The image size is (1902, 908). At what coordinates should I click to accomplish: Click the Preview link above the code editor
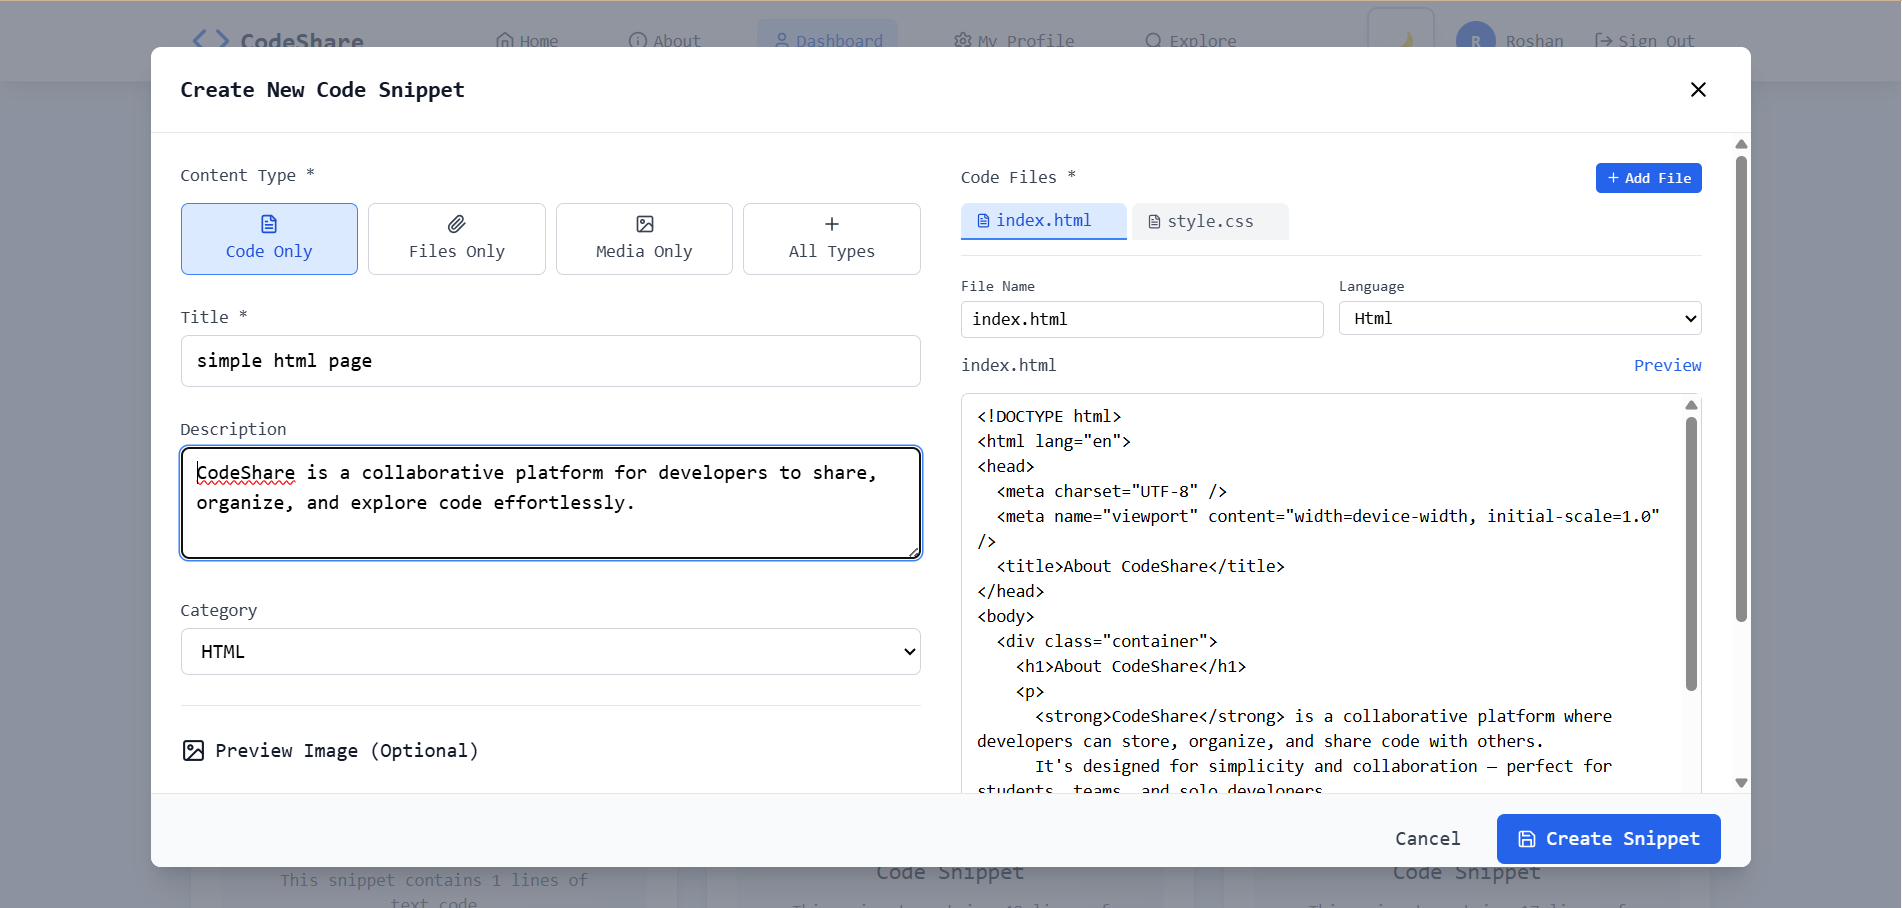(1667, 366)
